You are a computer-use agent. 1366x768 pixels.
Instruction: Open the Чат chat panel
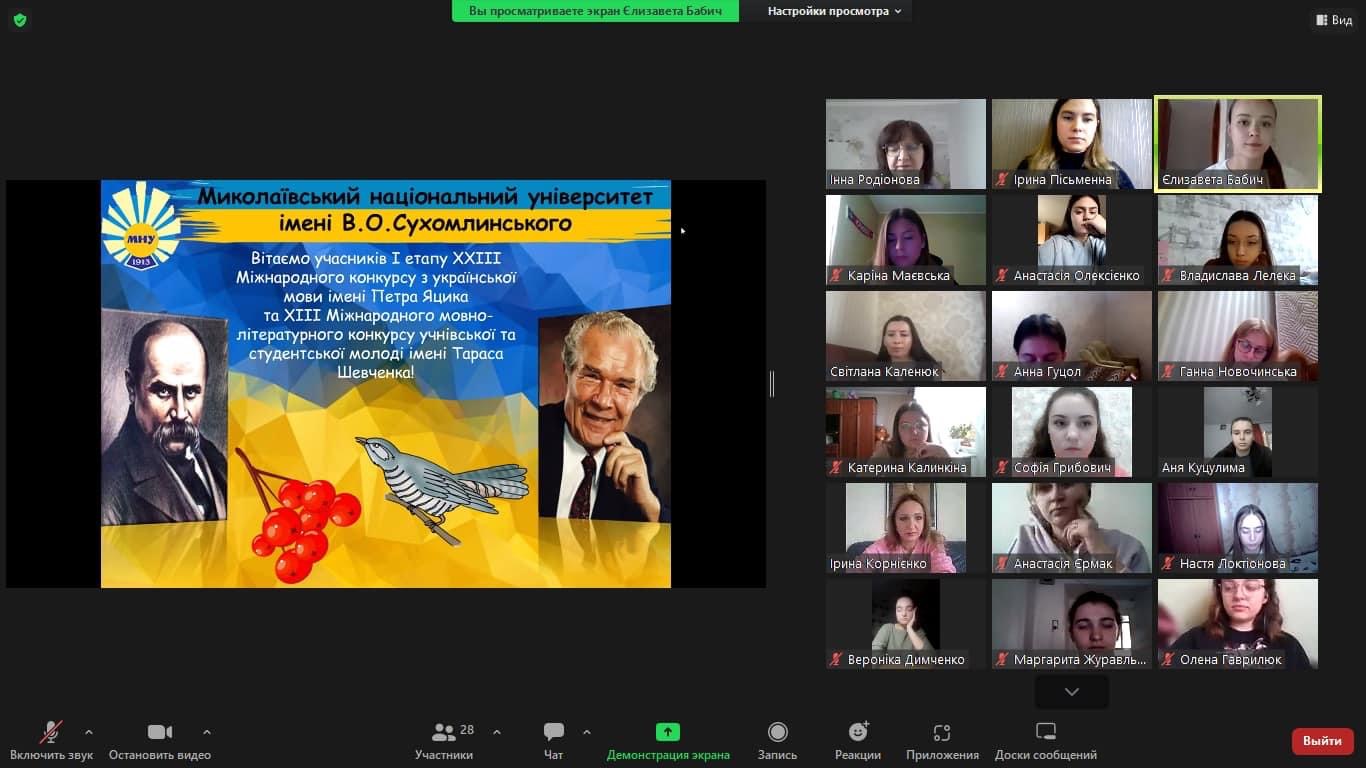click(553, 740)
